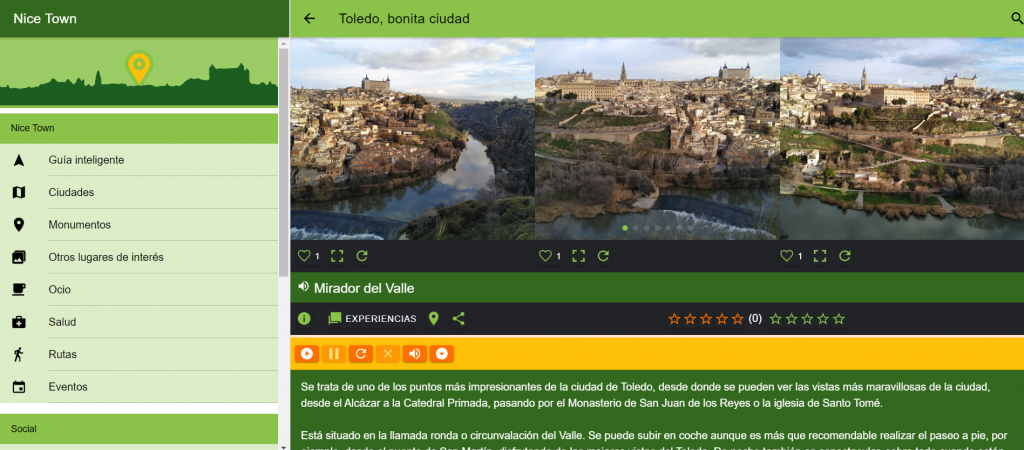Image resolution: width=1024 pixels, height=450 pixels.
Task: Open search with the magnifier icon
Action: 1017,18
